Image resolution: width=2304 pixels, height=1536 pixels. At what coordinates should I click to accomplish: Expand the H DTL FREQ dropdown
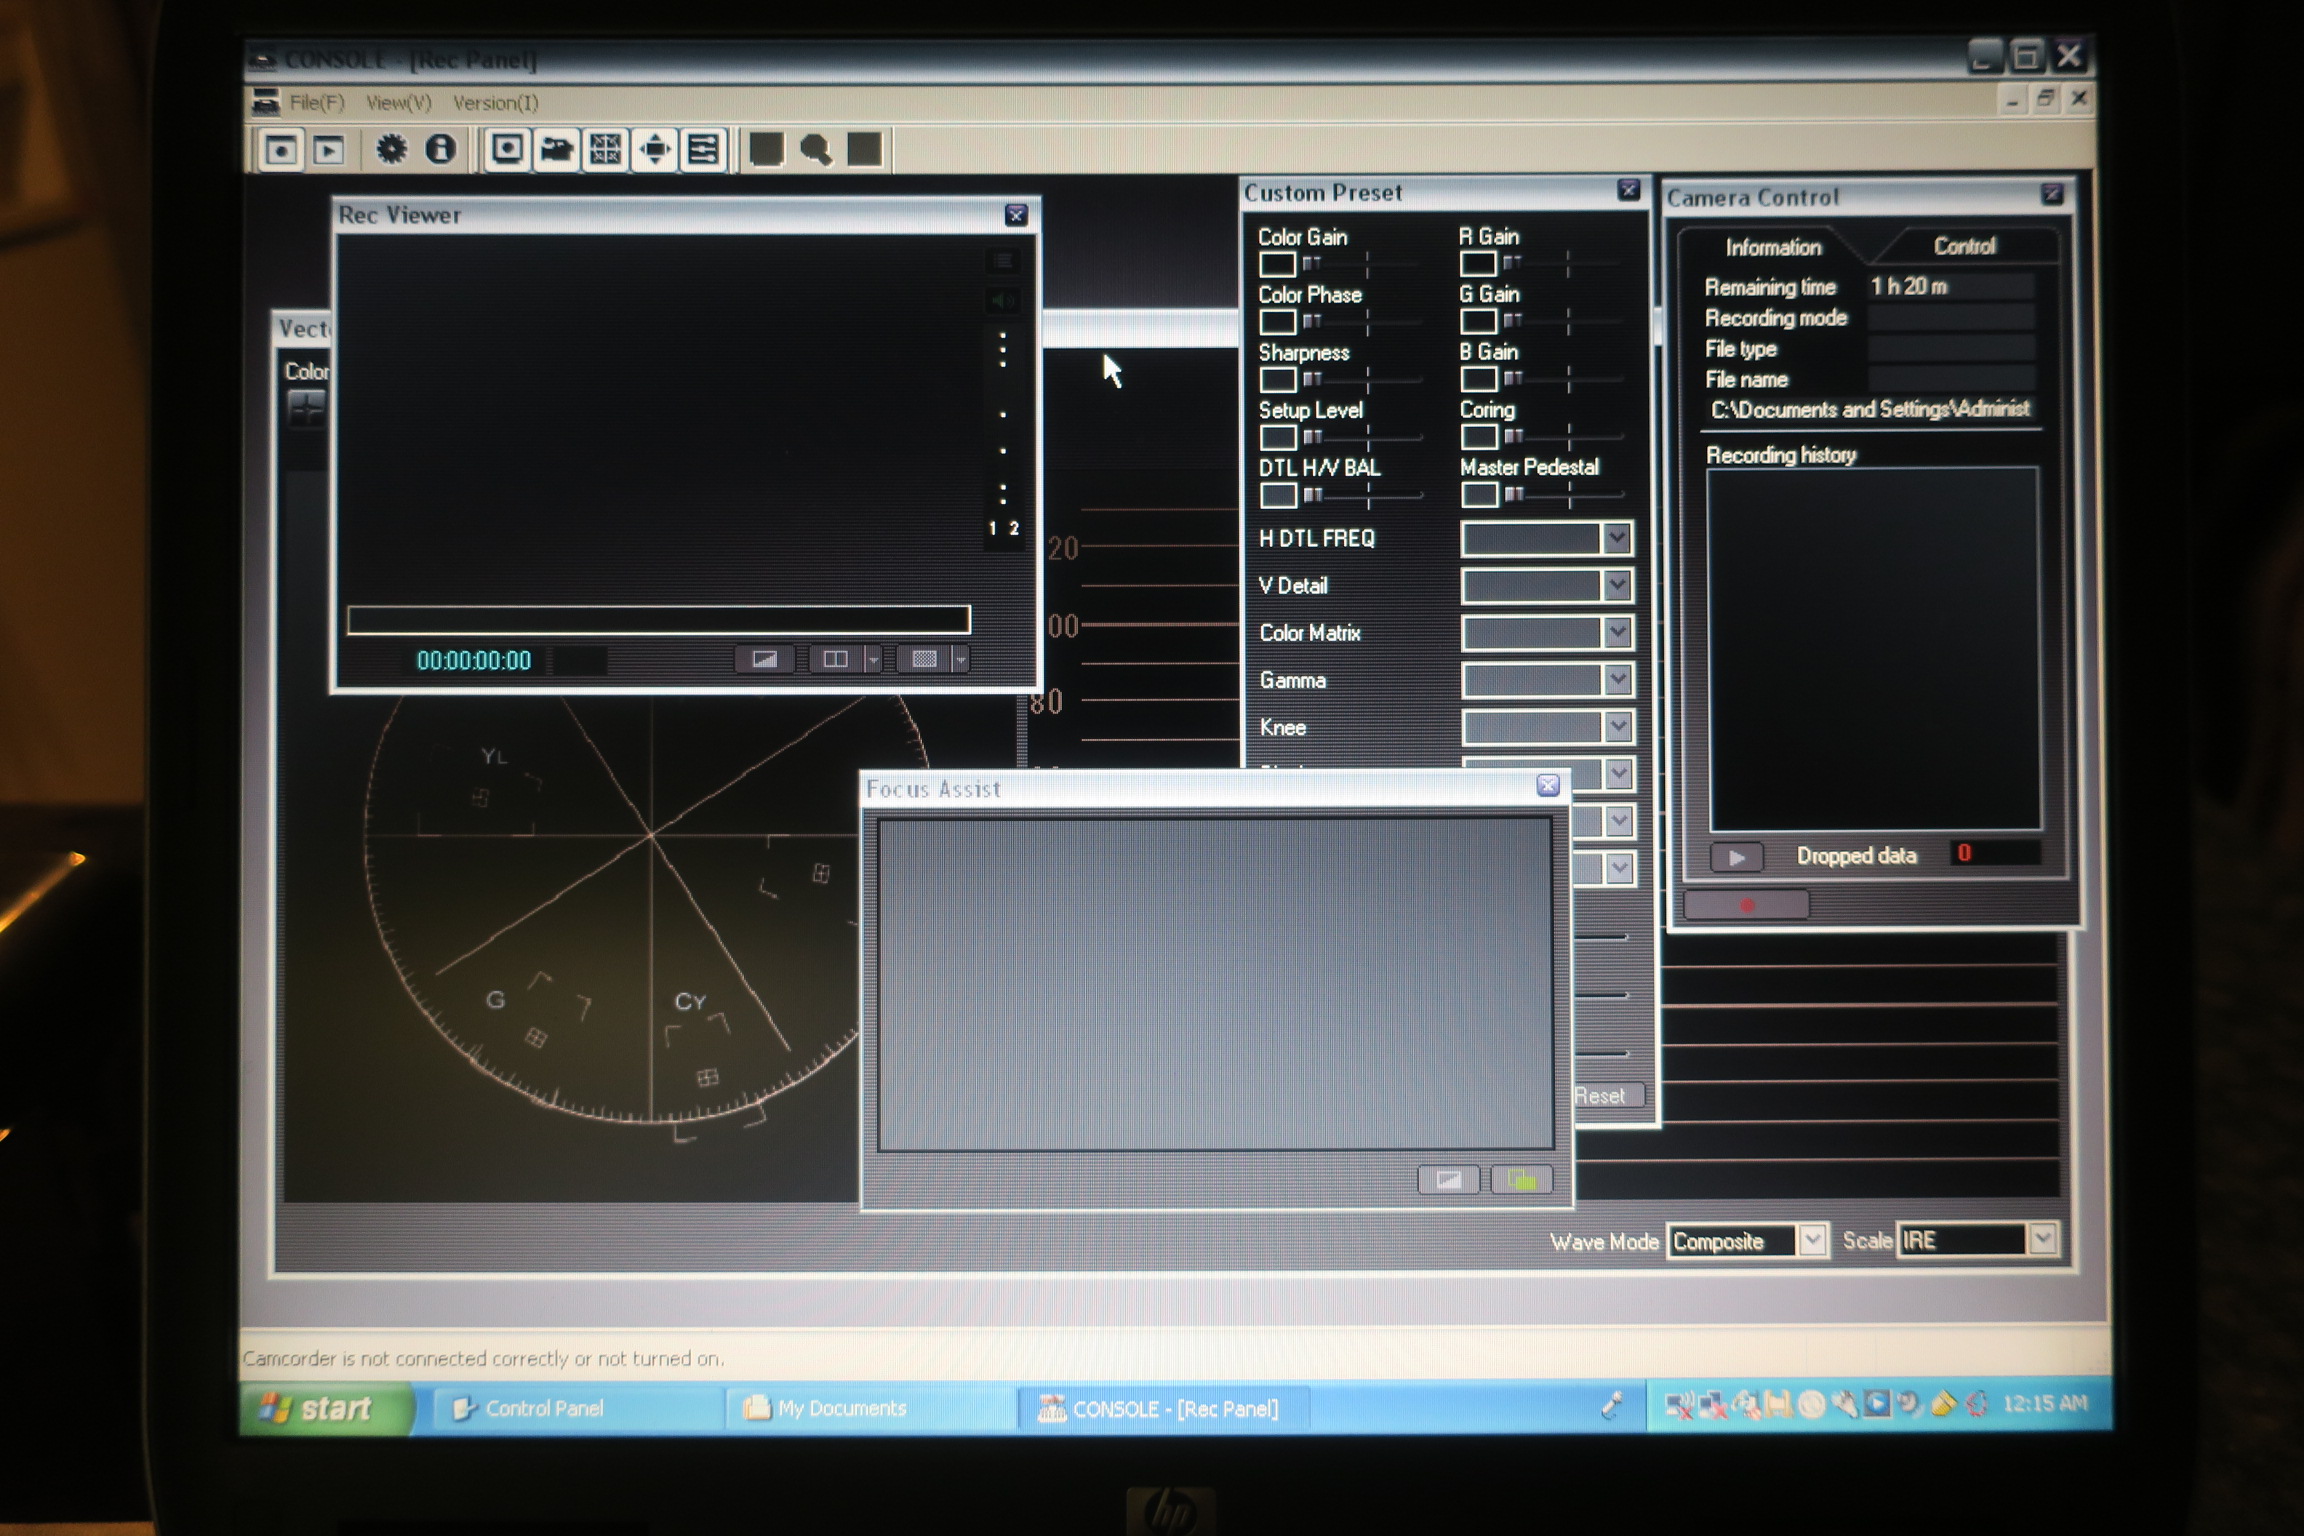coord(1617,539)
